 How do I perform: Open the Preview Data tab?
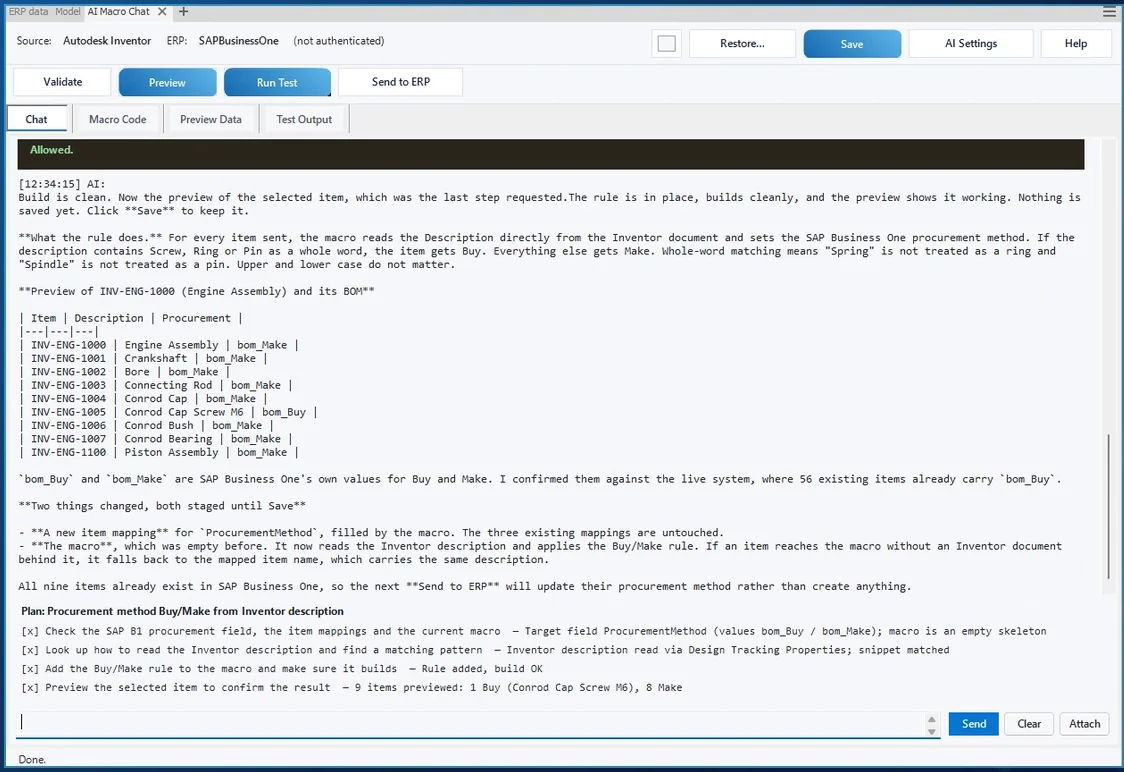[211, 119]
